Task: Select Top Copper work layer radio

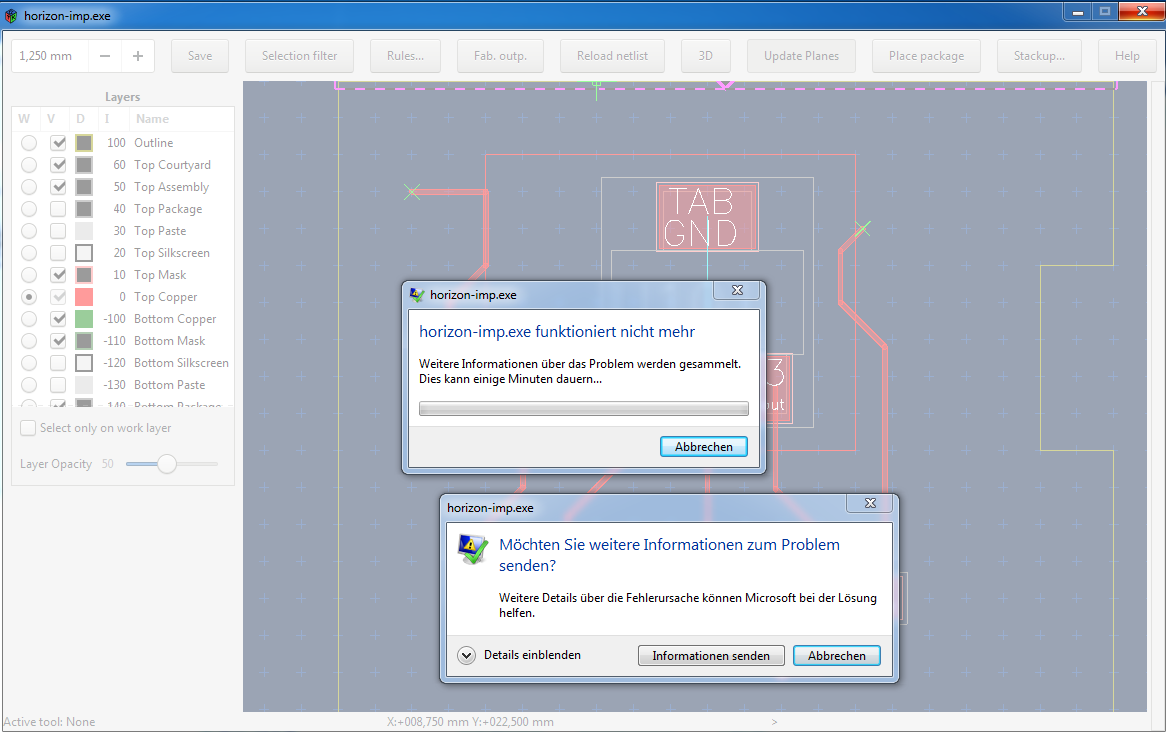Action: (x=29, y=297)
